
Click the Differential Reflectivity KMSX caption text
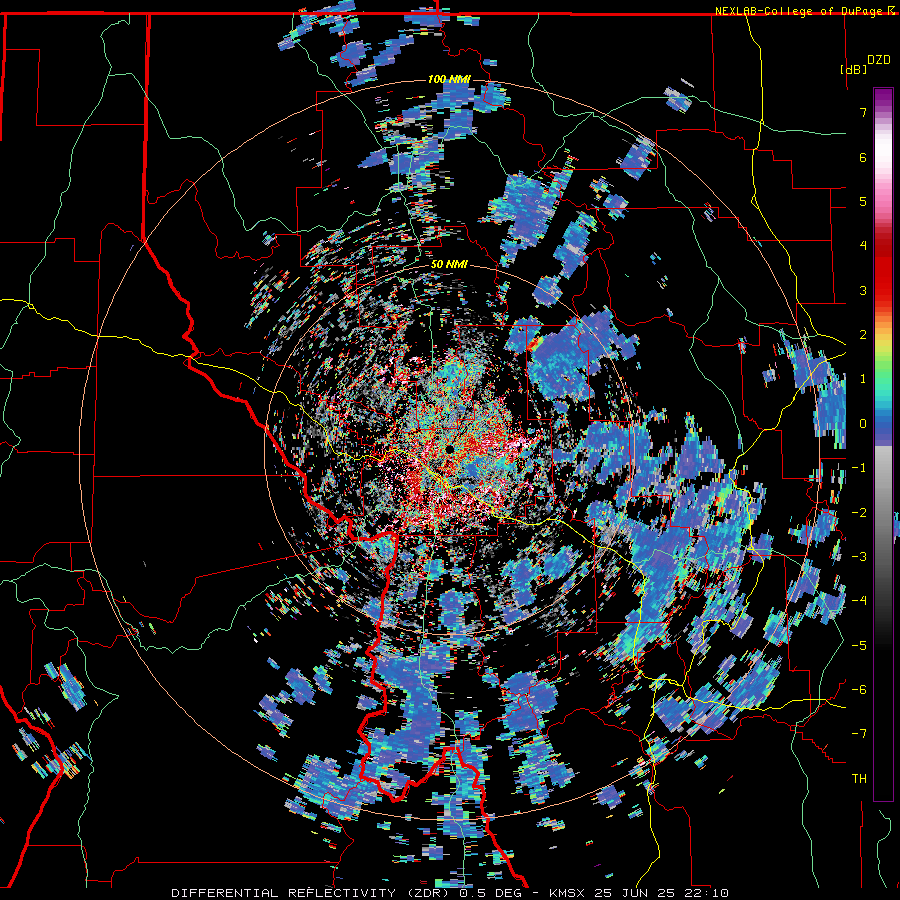(x=450, y=893)
